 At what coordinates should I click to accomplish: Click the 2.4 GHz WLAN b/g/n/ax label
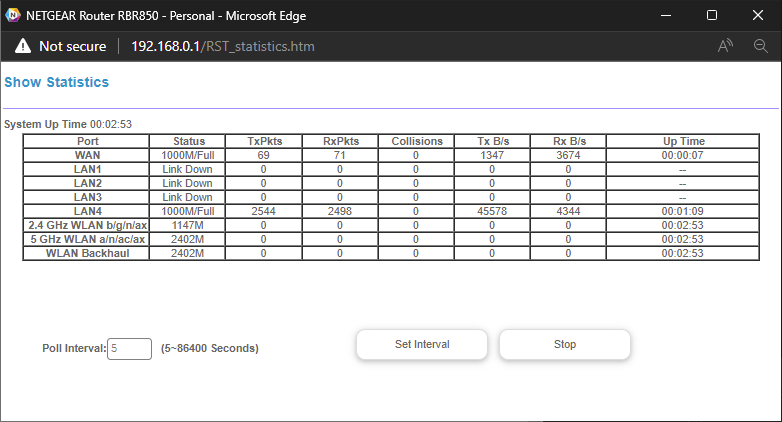point(88,225)
